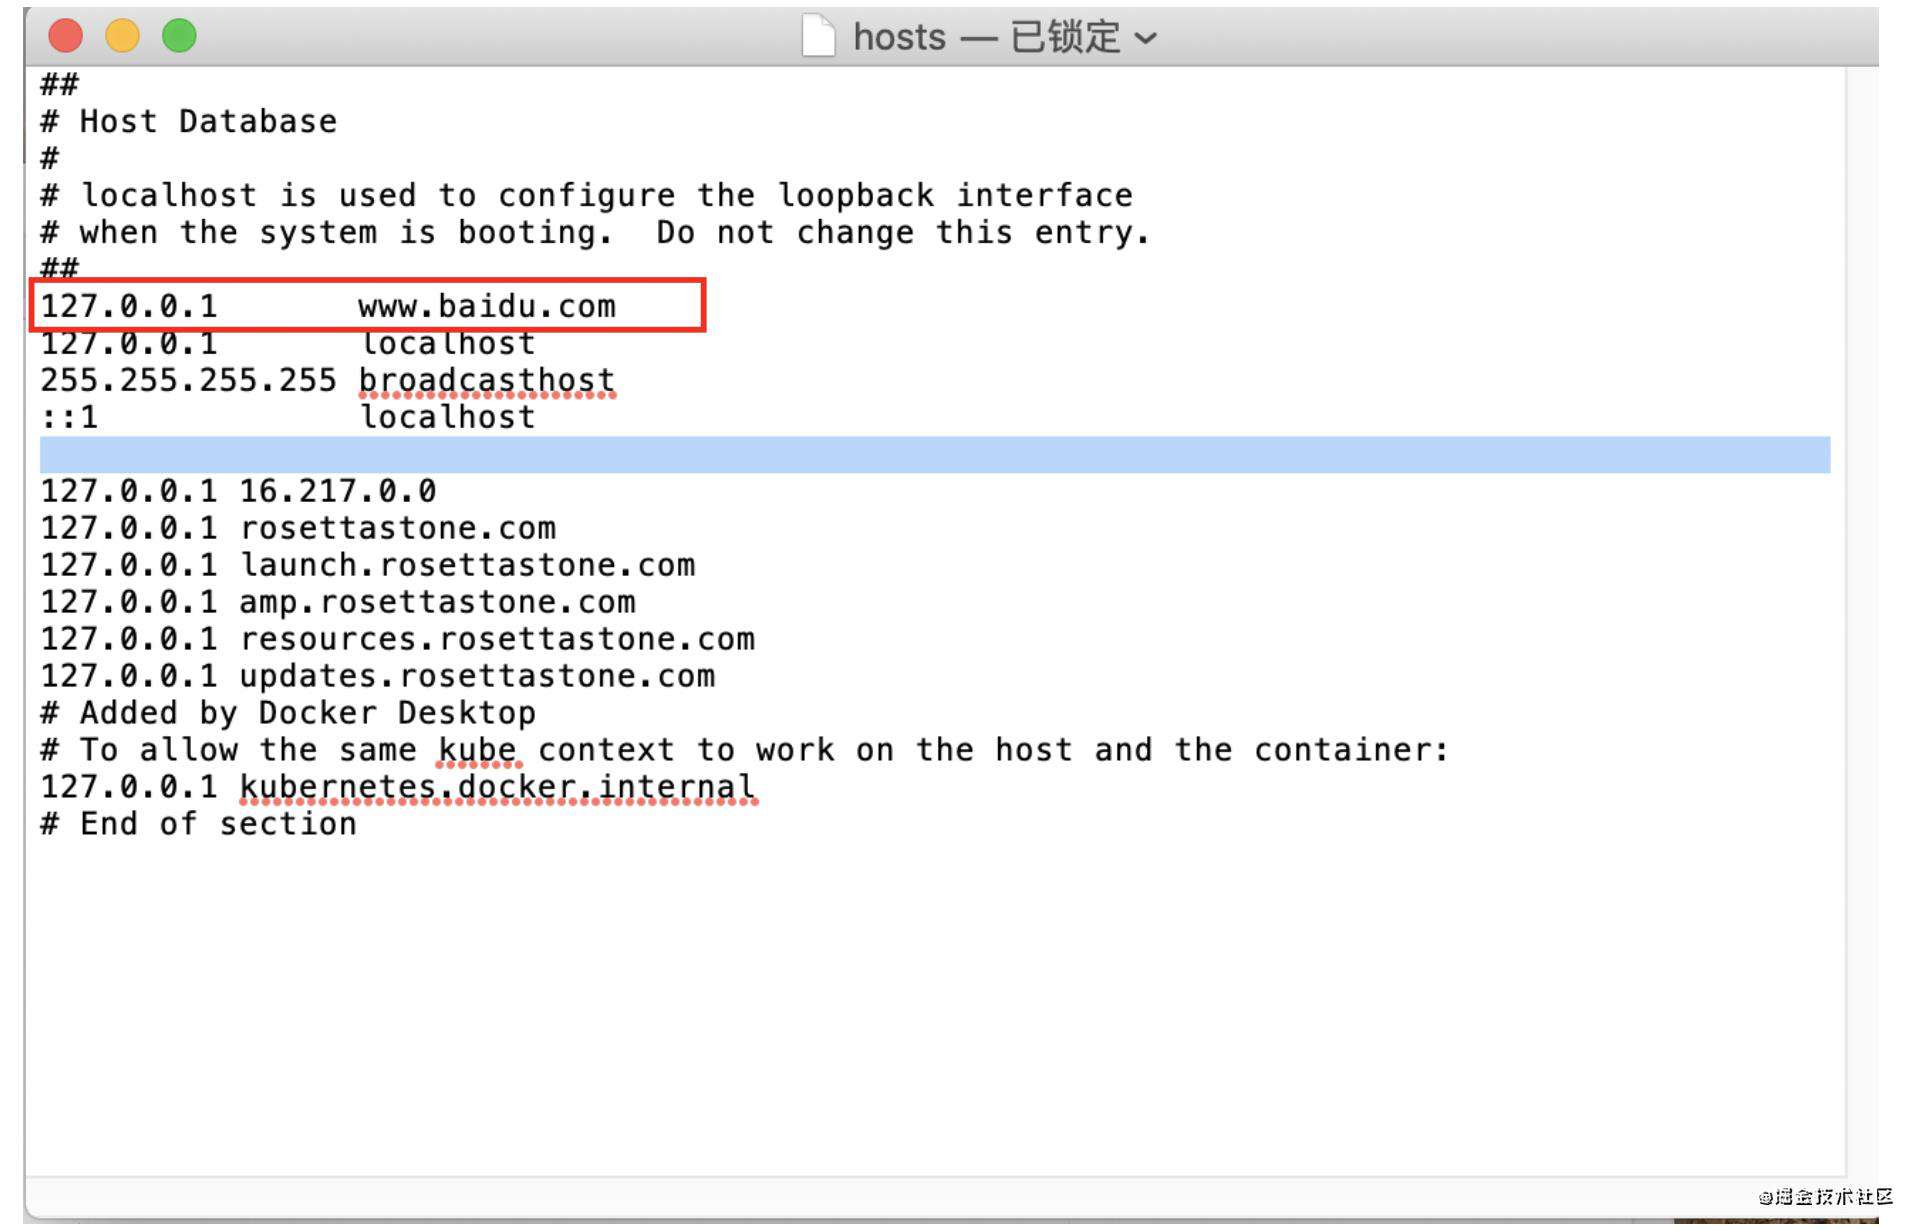Click the 'www.baidu.com' hostname entry
1920x1230 pixels.
487,306
